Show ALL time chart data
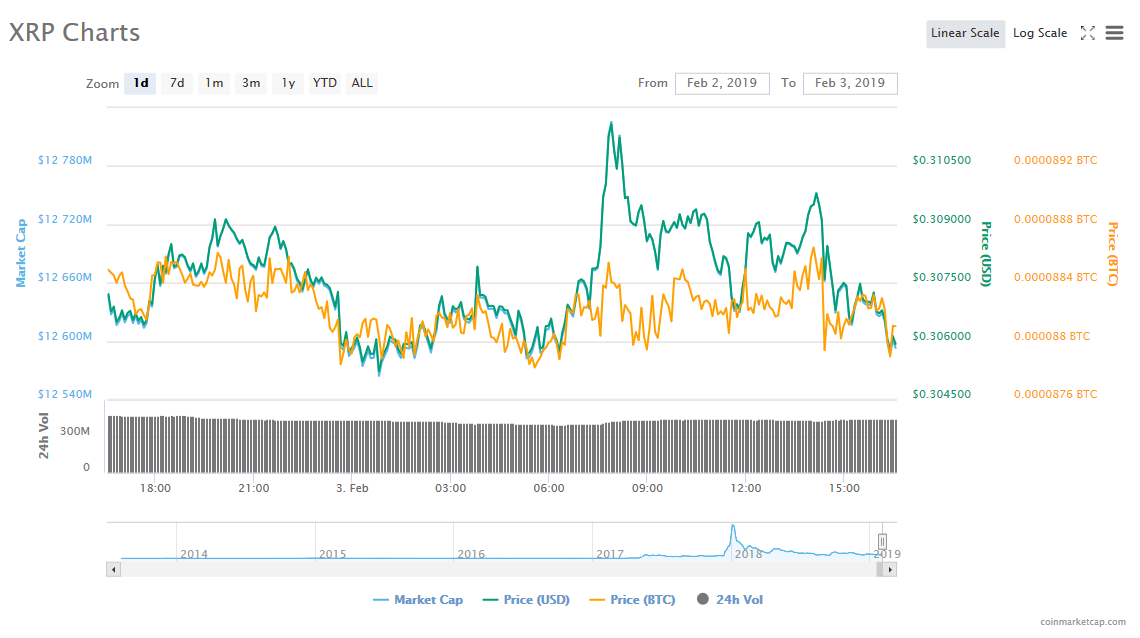This screenshot has height=638, width=1140. (x=362, y=83)
